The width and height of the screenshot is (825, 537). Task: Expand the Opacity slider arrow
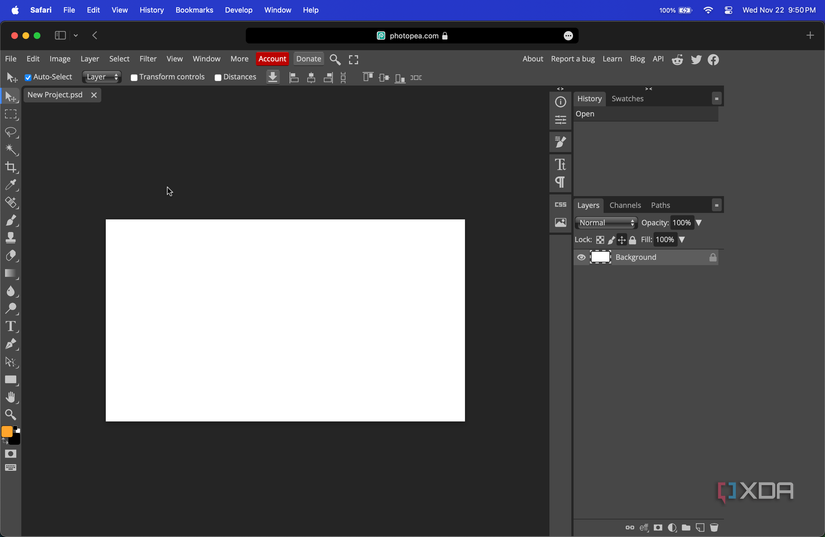(x=699, y=222)
